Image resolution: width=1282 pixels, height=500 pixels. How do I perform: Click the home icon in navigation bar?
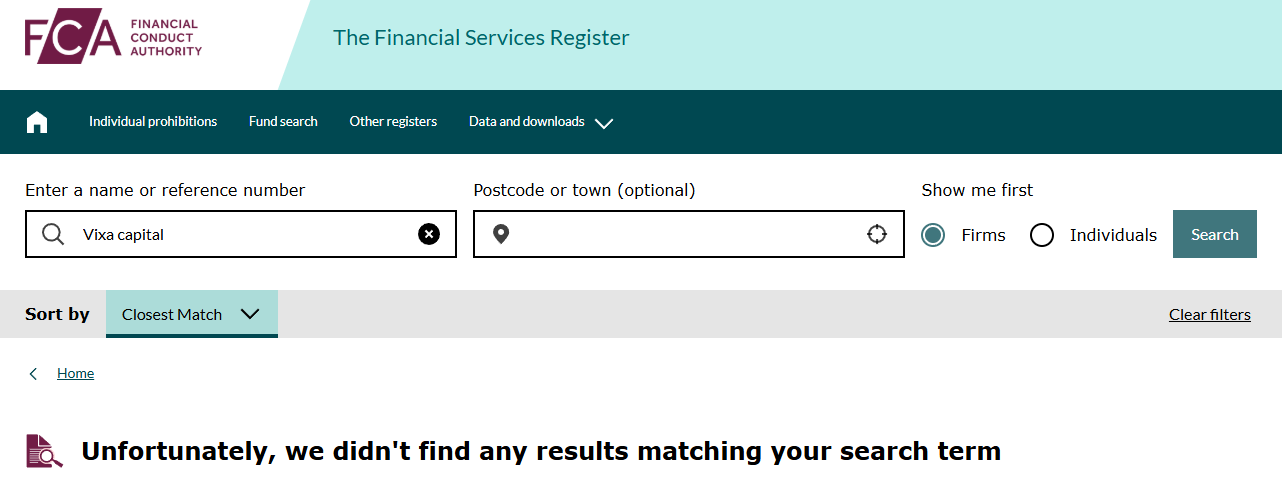click(x=37, y=122)
